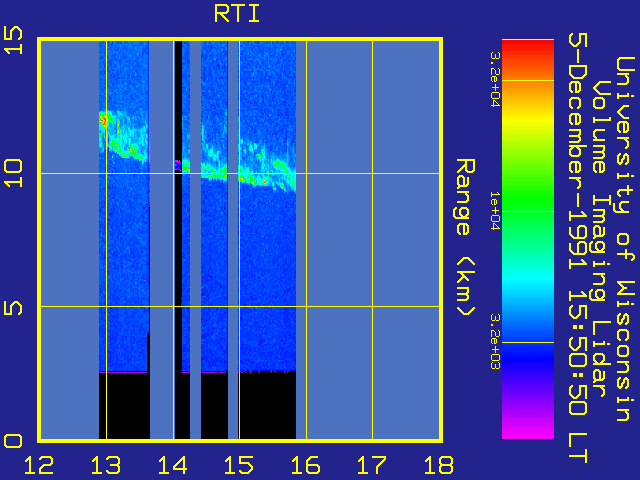Click the x-axis label 13
The height and width of the screenshot is (480, 640).
pos(106,465)
